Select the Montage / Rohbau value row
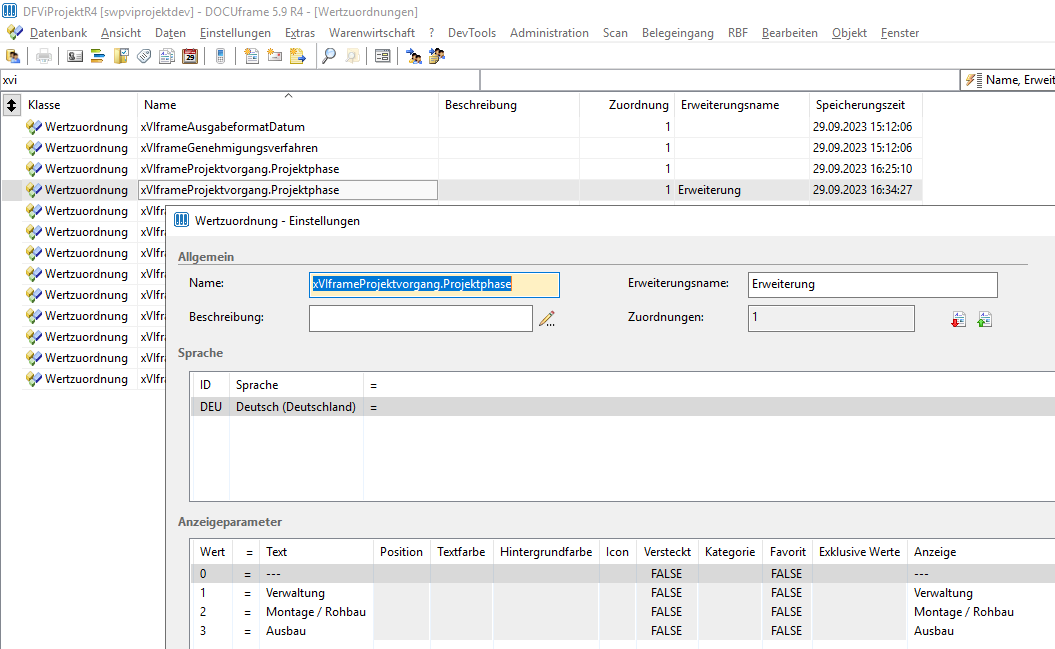1055x649 pixels. pyautogui.click(x=622, y=612)
